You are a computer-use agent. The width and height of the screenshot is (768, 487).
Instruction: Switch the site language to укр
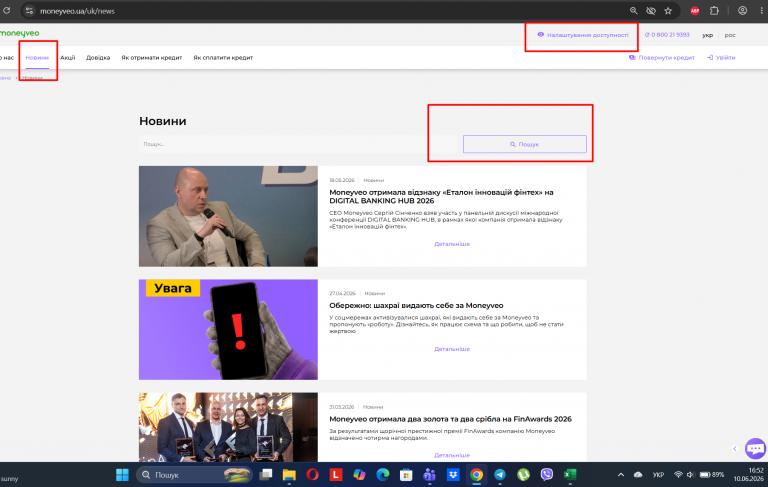point(707,35)
